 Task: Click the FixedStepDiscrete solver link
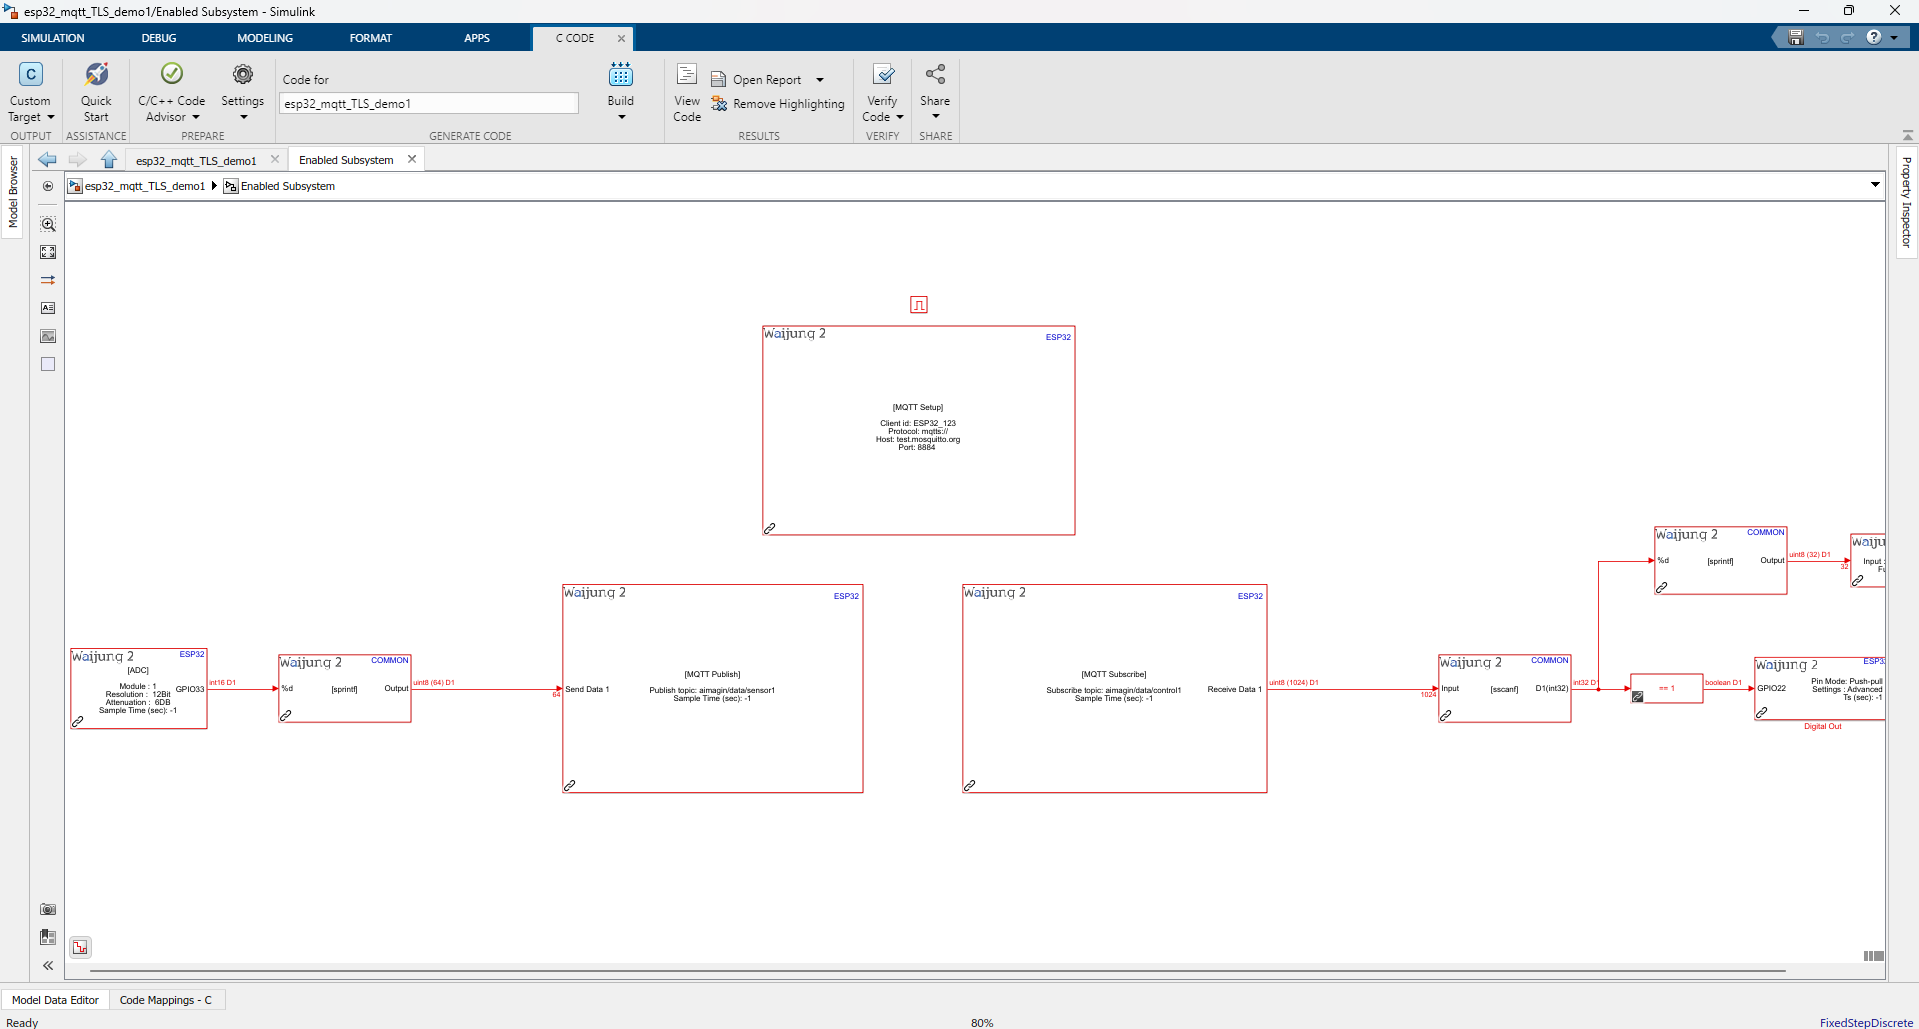coord(1866,1022)
